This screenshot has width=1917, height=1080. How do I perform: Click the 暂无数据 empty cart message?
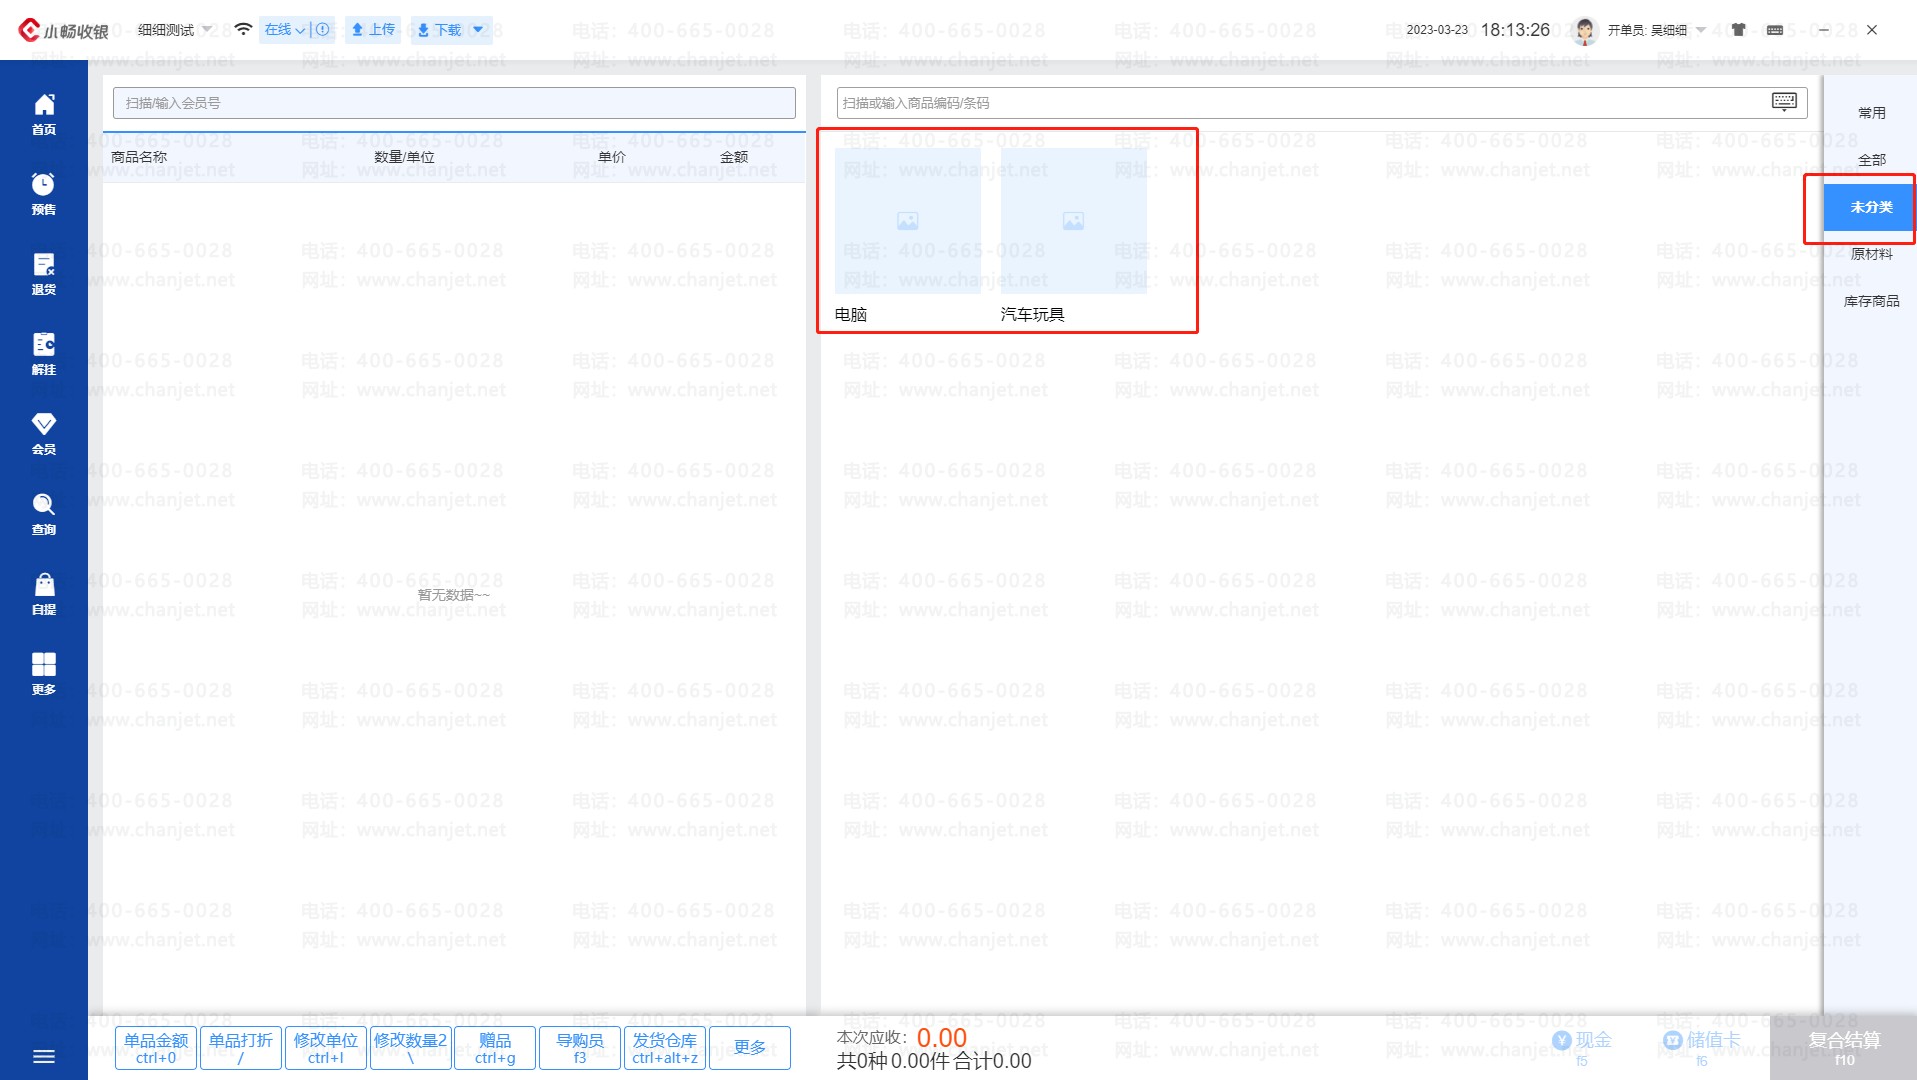(454, 595)
